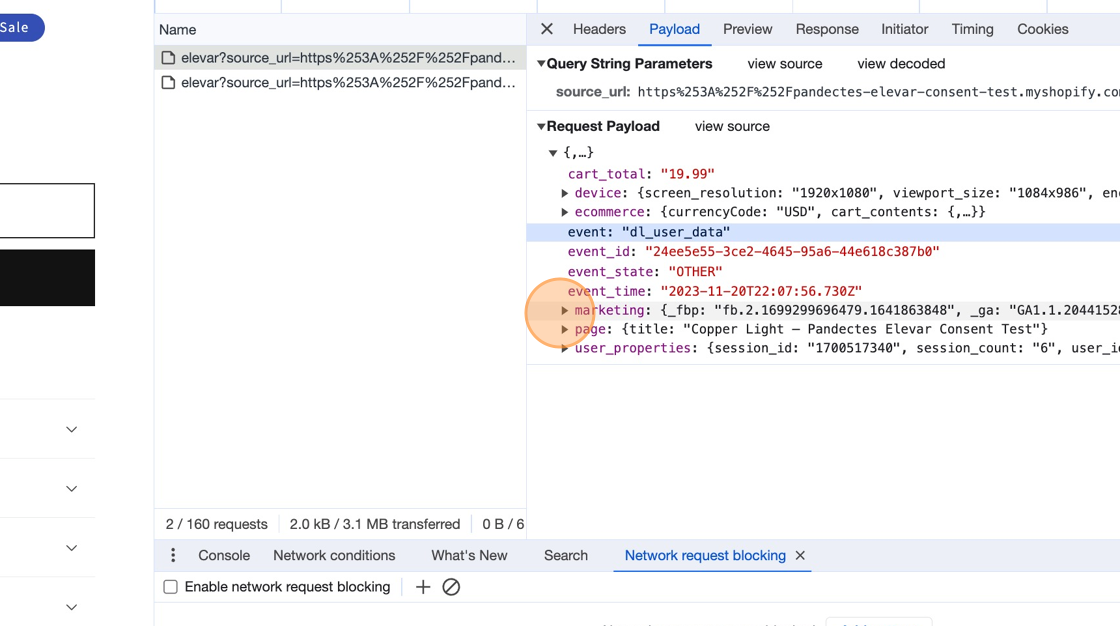Click the cart_total value "19.99"
Screen dimensions: 1120x626
(x=687, y=174)
